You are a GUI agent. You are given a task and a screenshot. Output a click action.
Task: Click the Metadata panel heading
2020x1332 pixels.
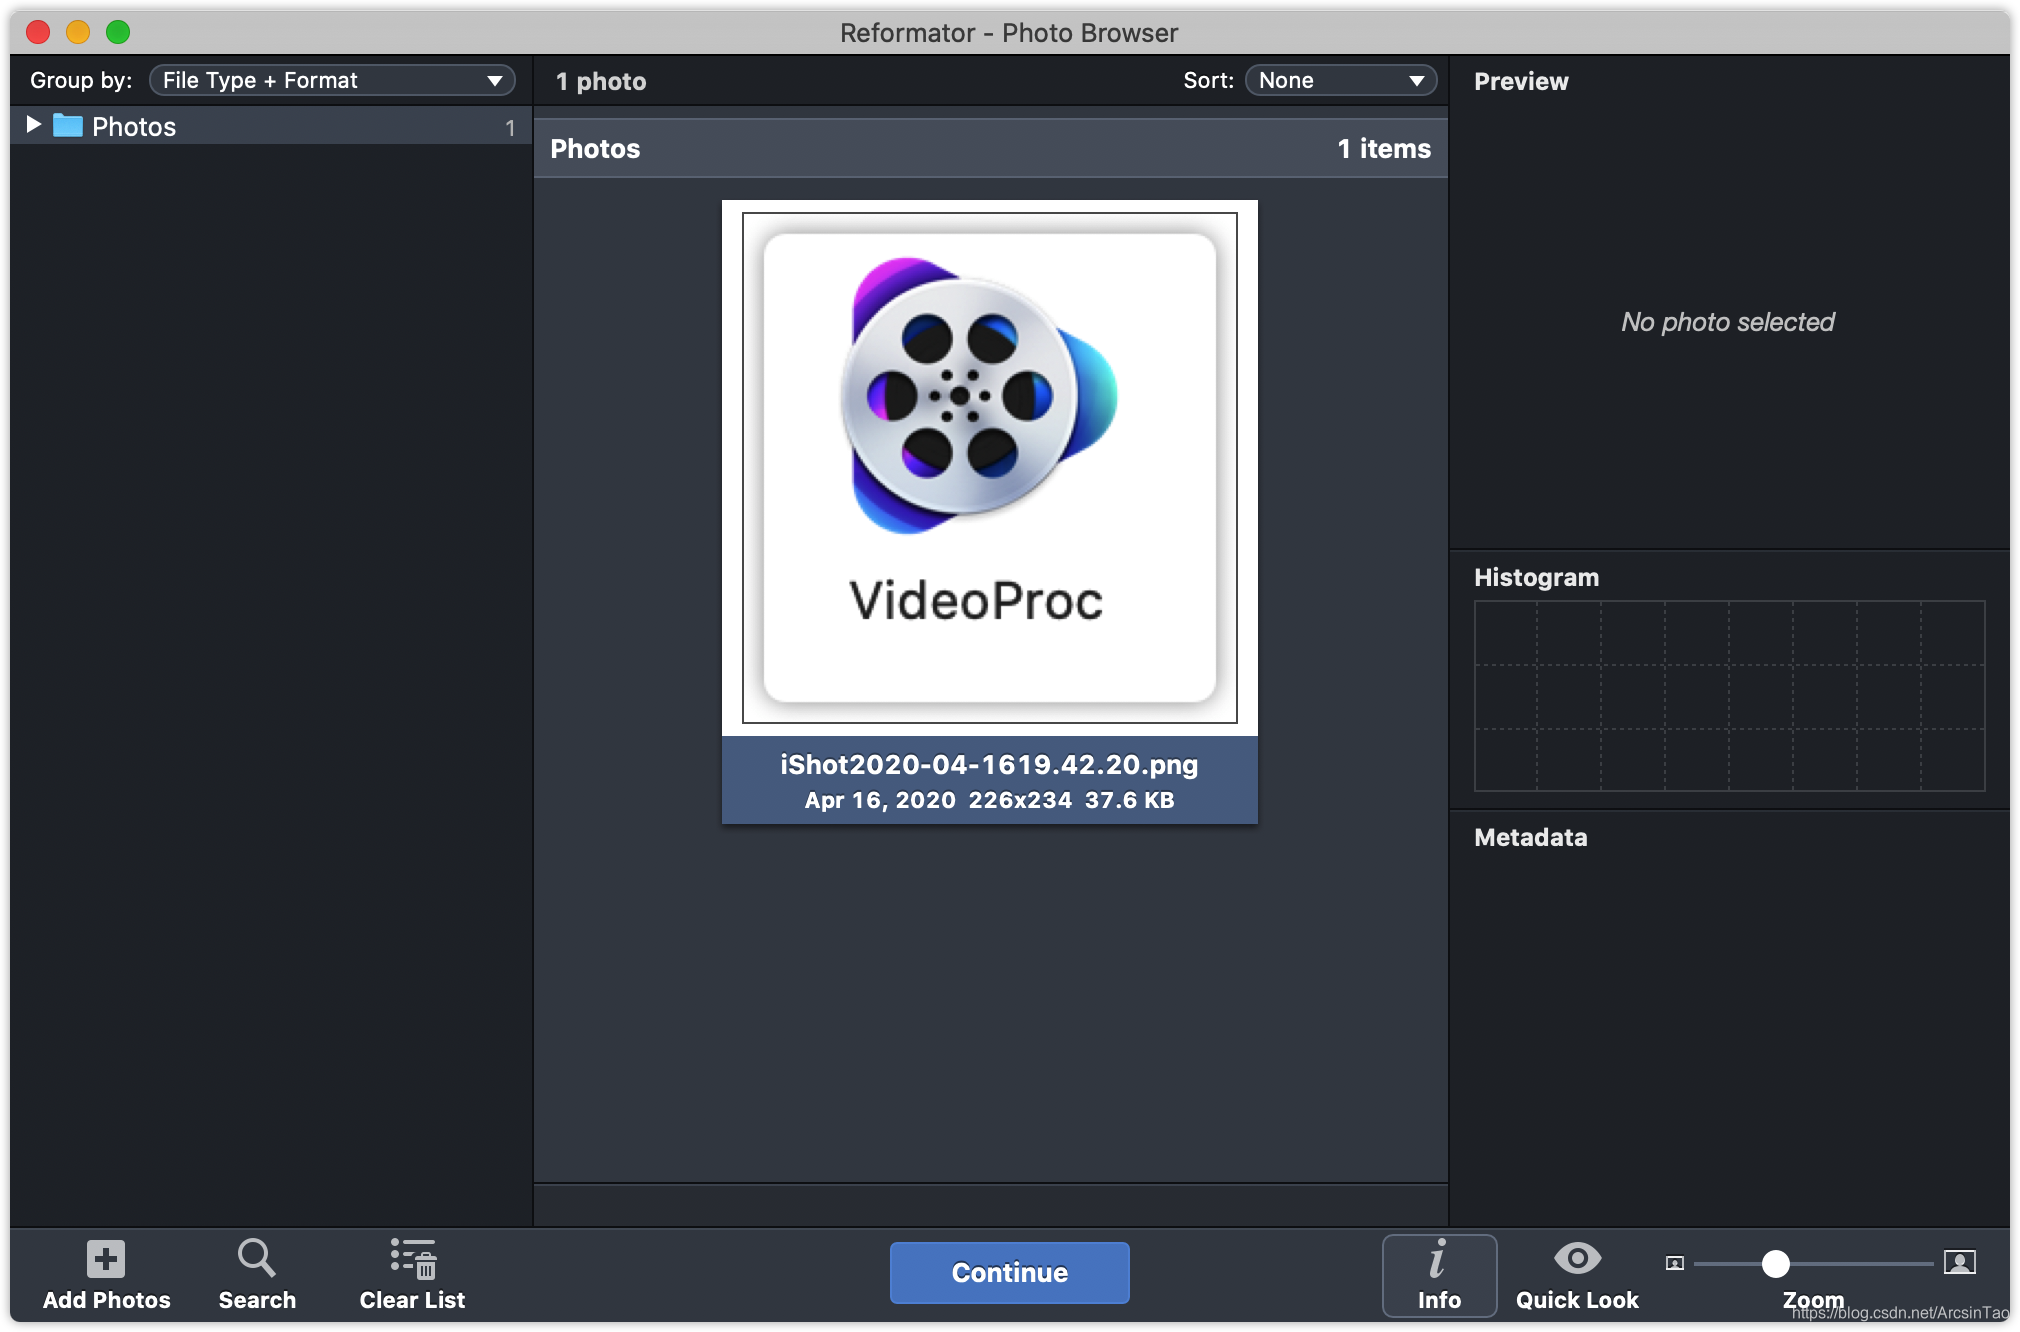[x=1530, y=837]
